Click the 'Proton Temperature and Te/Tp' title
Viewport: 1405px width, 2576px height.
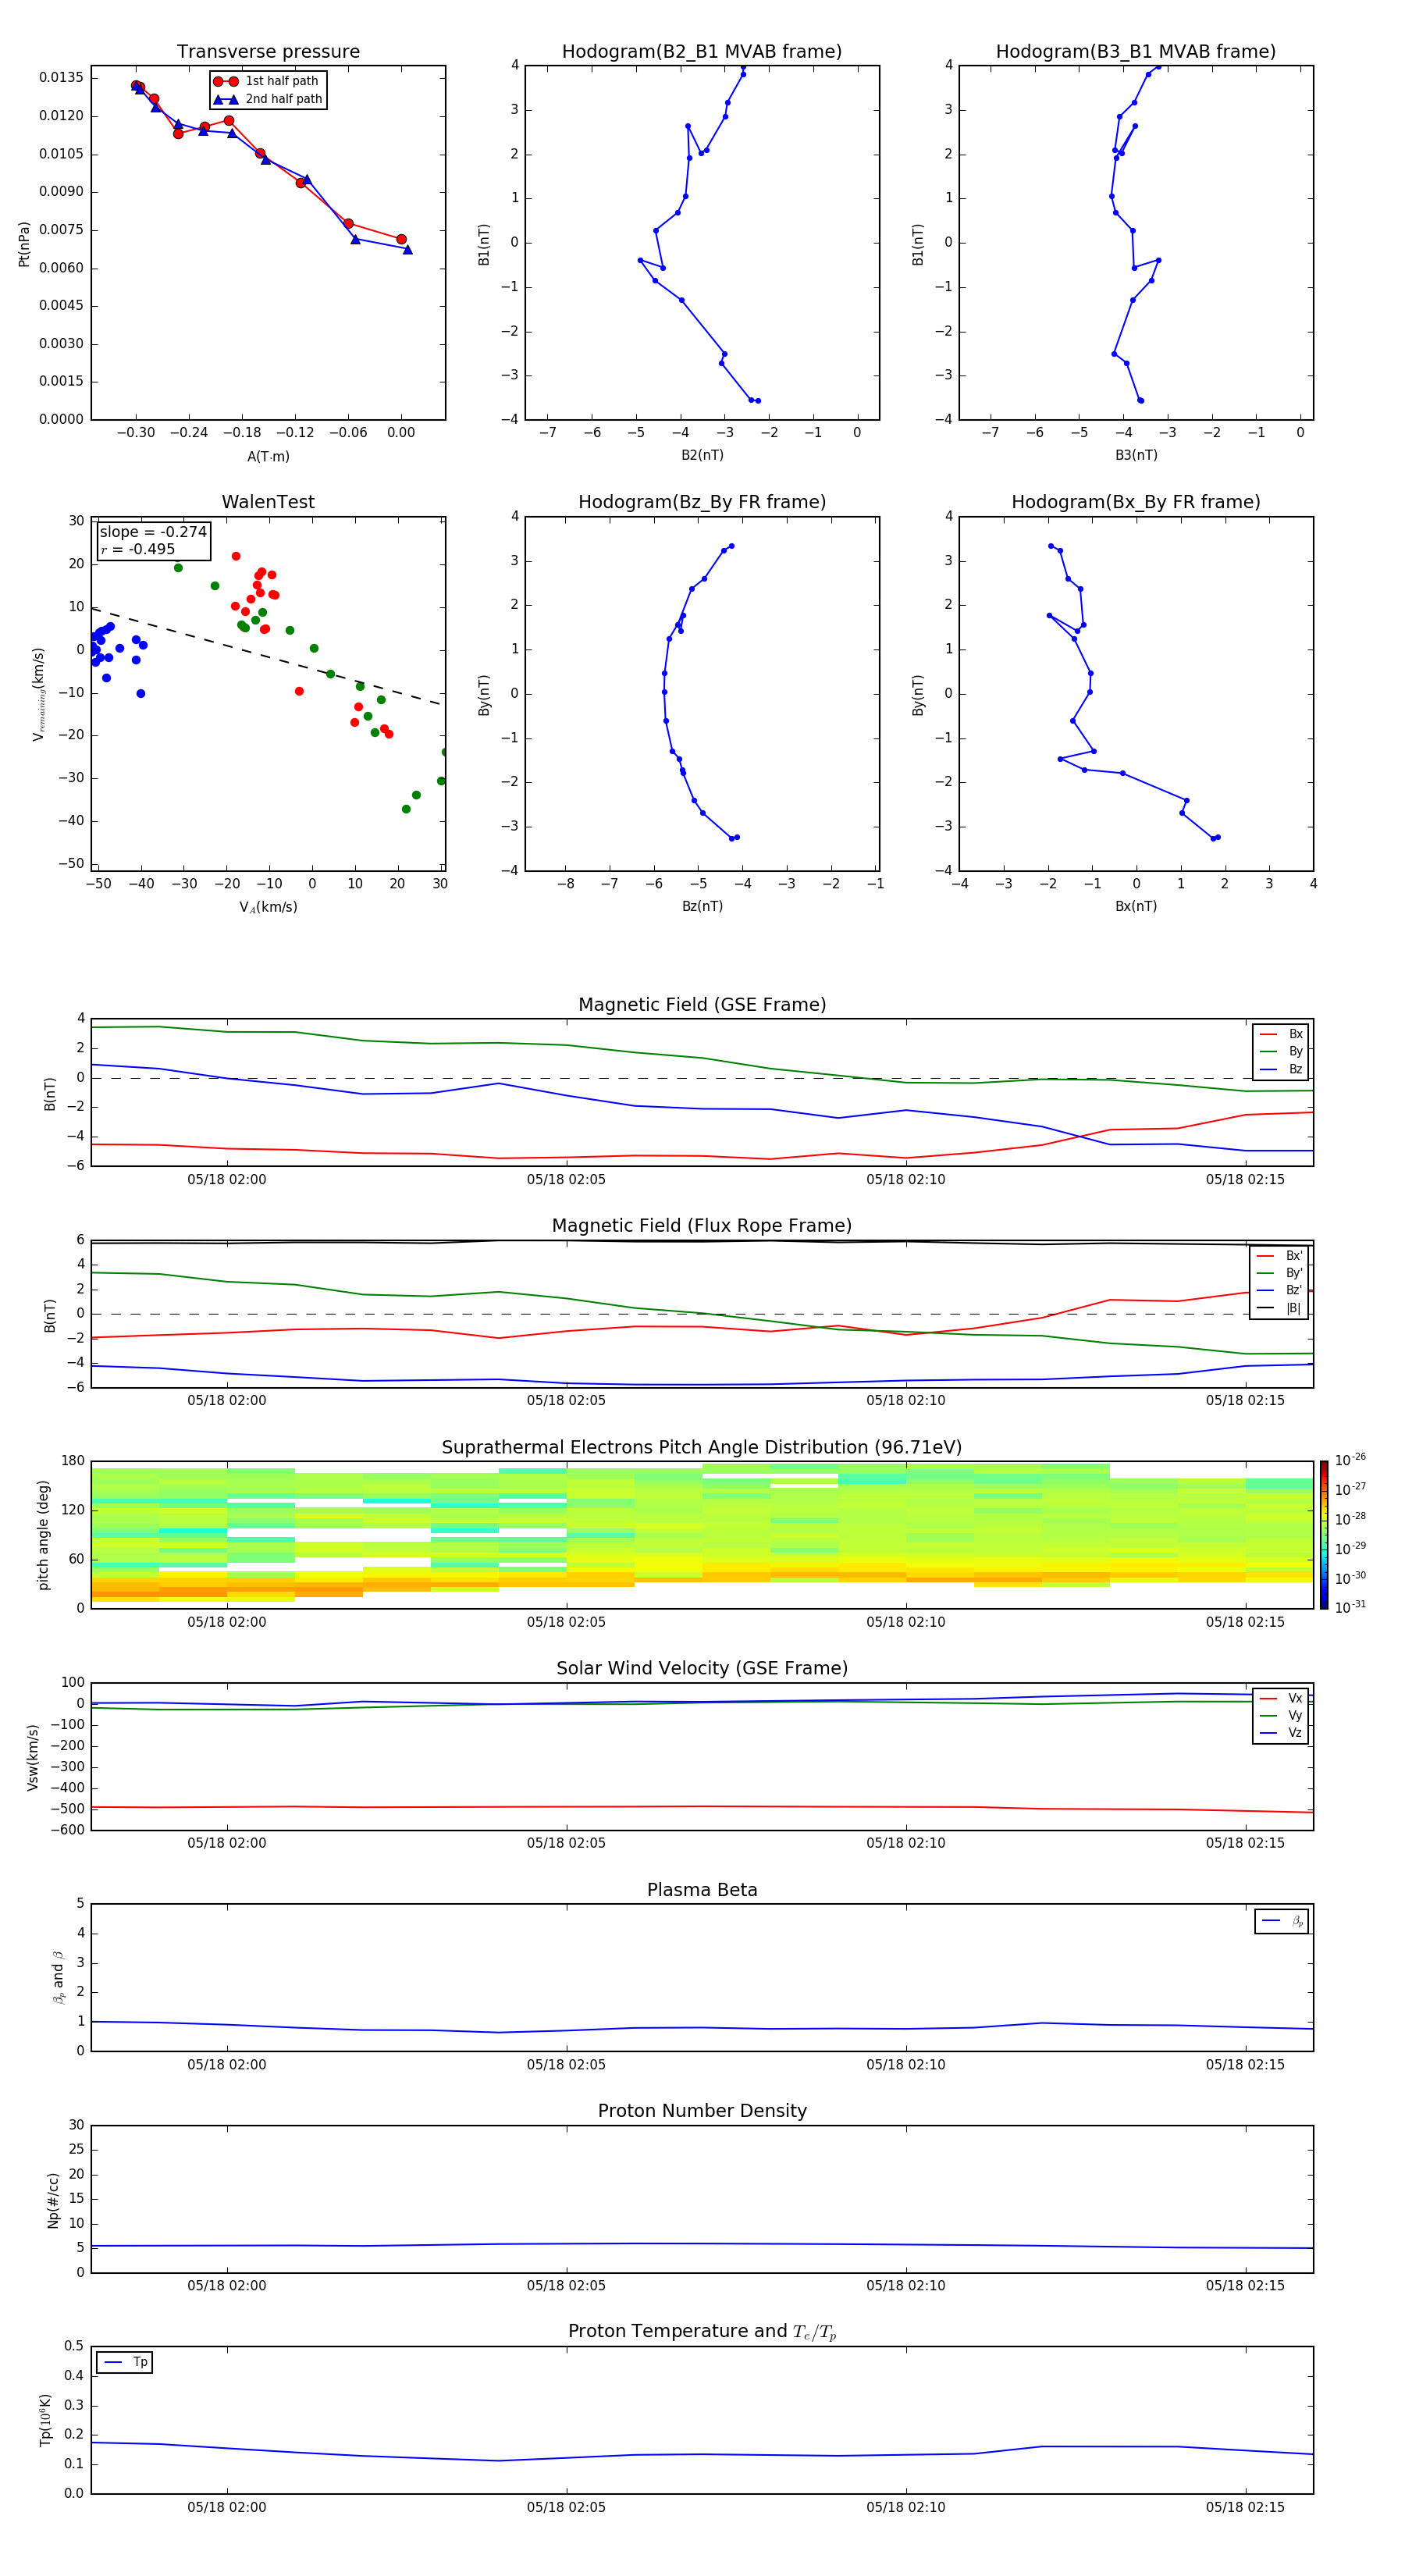[x=702, y=2332]
